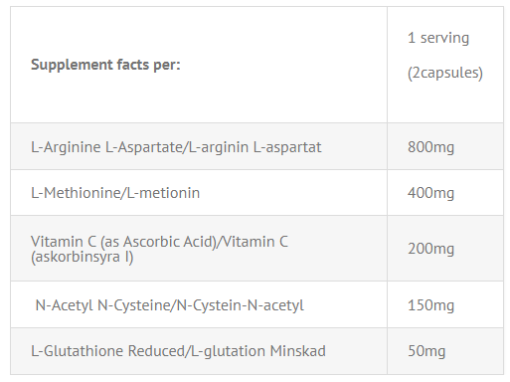Click the word 'L-aspartat' in first row
The height and width of the screenshot is (382, 510).
pyautogui.click(x=287, y=147)
